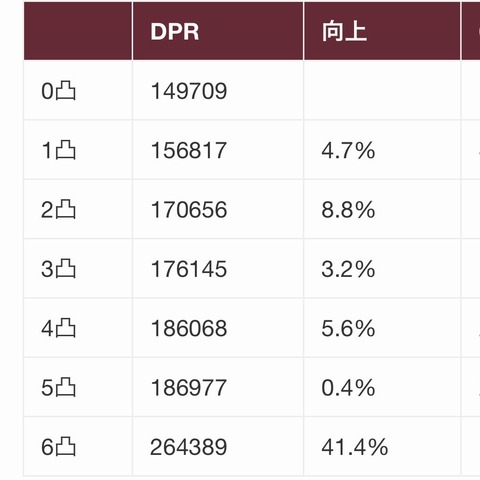480x480 pixels.
Task: Select the 3凸 row label
Action: click(x=58, y=269)
